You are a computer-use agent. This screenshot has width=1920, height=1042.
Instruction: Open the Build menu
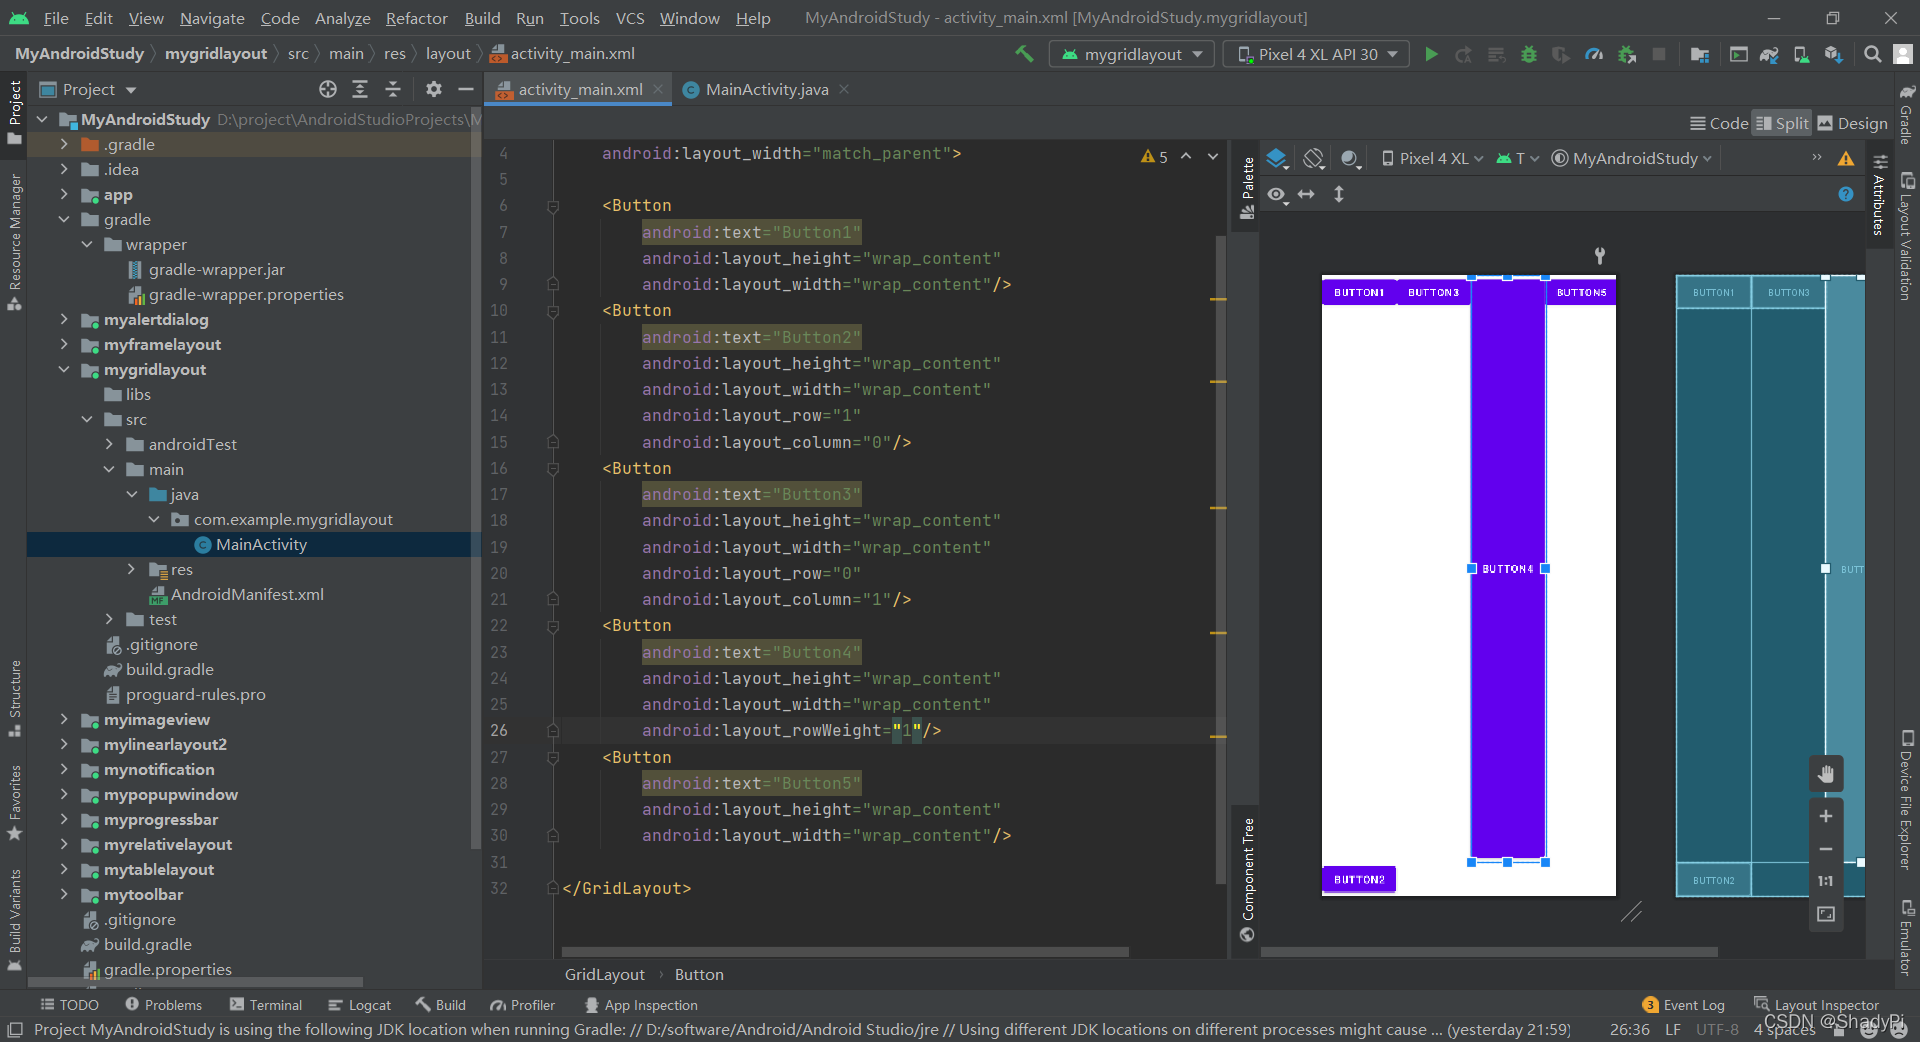(x=482, y=18)
